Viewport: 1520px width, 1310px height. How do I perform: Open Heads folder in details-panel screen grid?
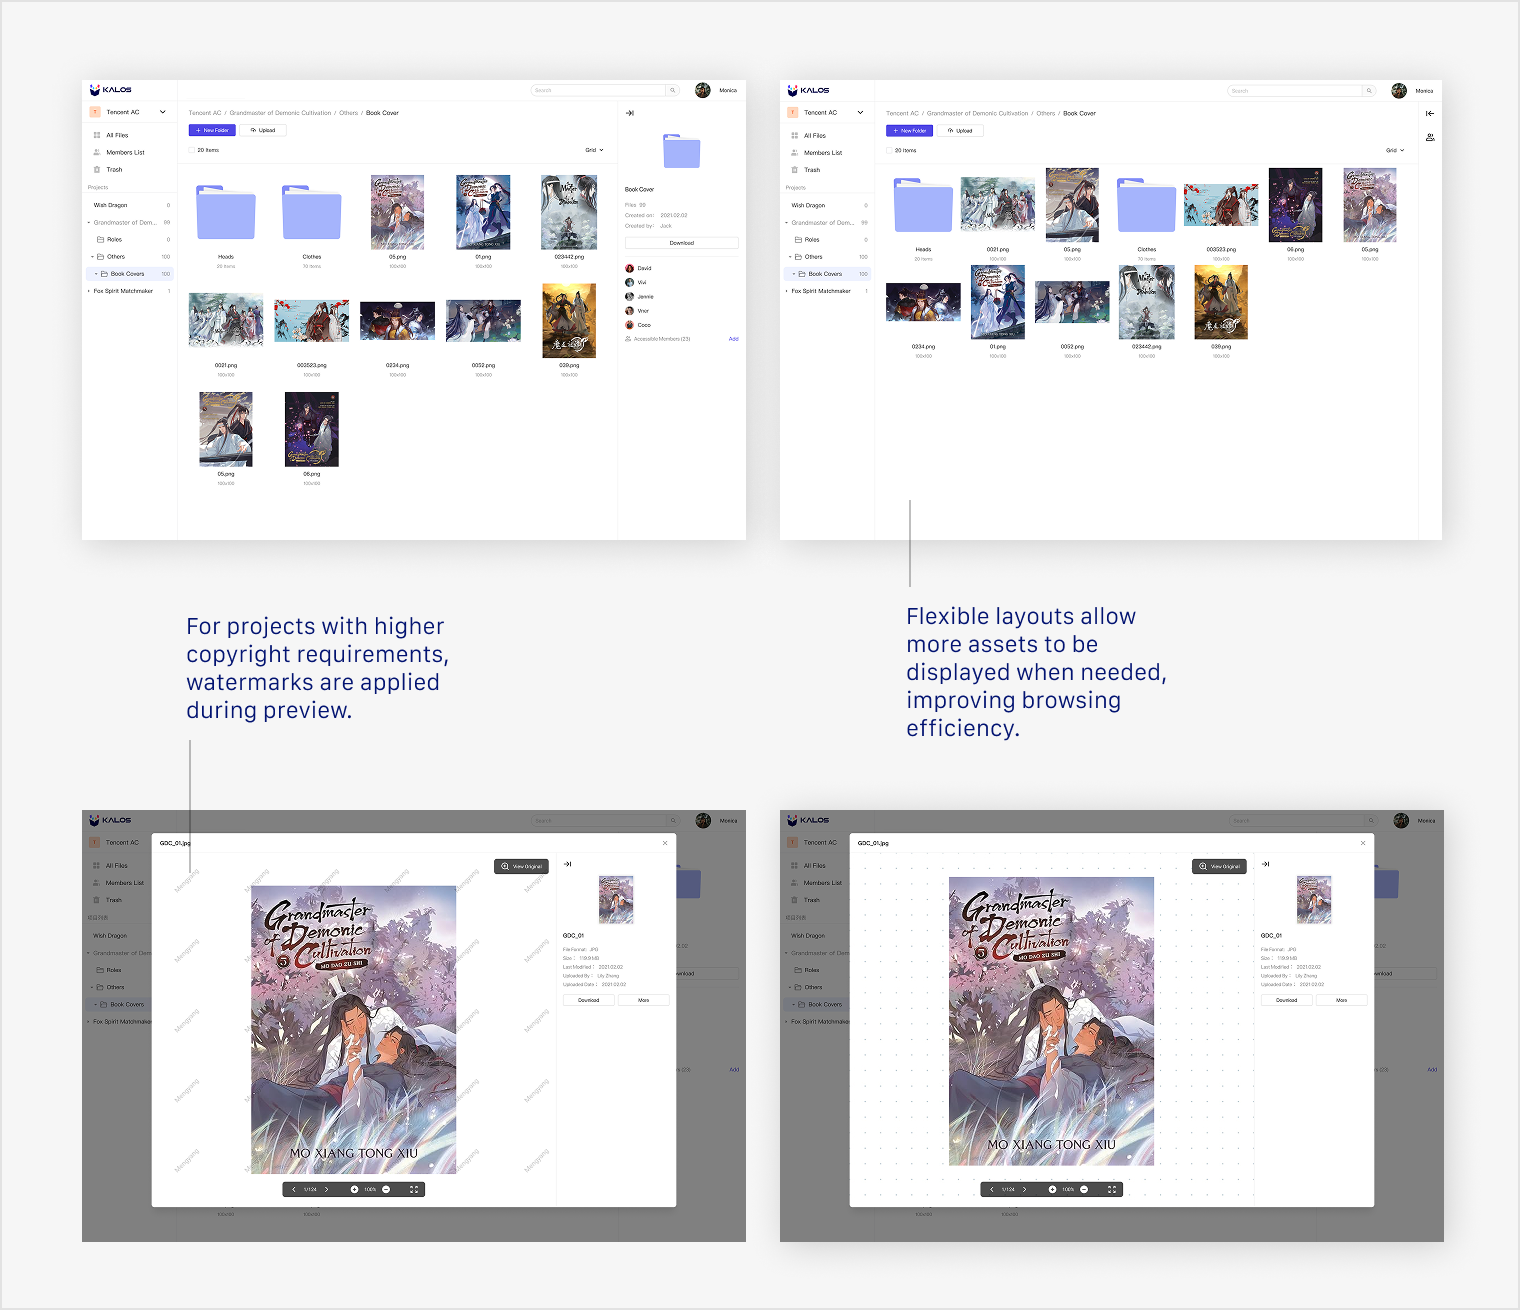point(226,213)
